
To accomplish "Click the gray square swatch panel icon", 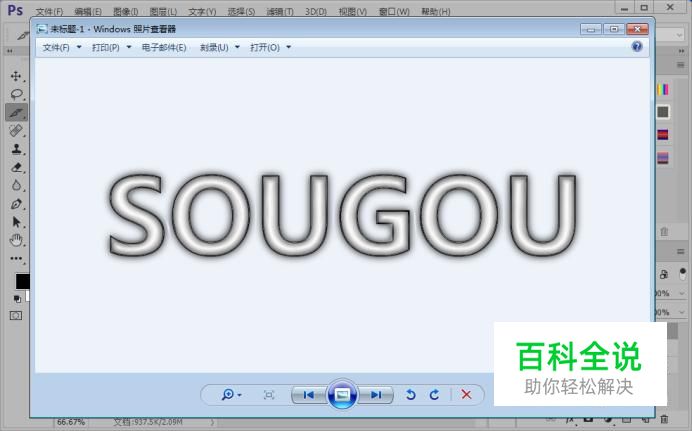I will click(x=663, y=112).
